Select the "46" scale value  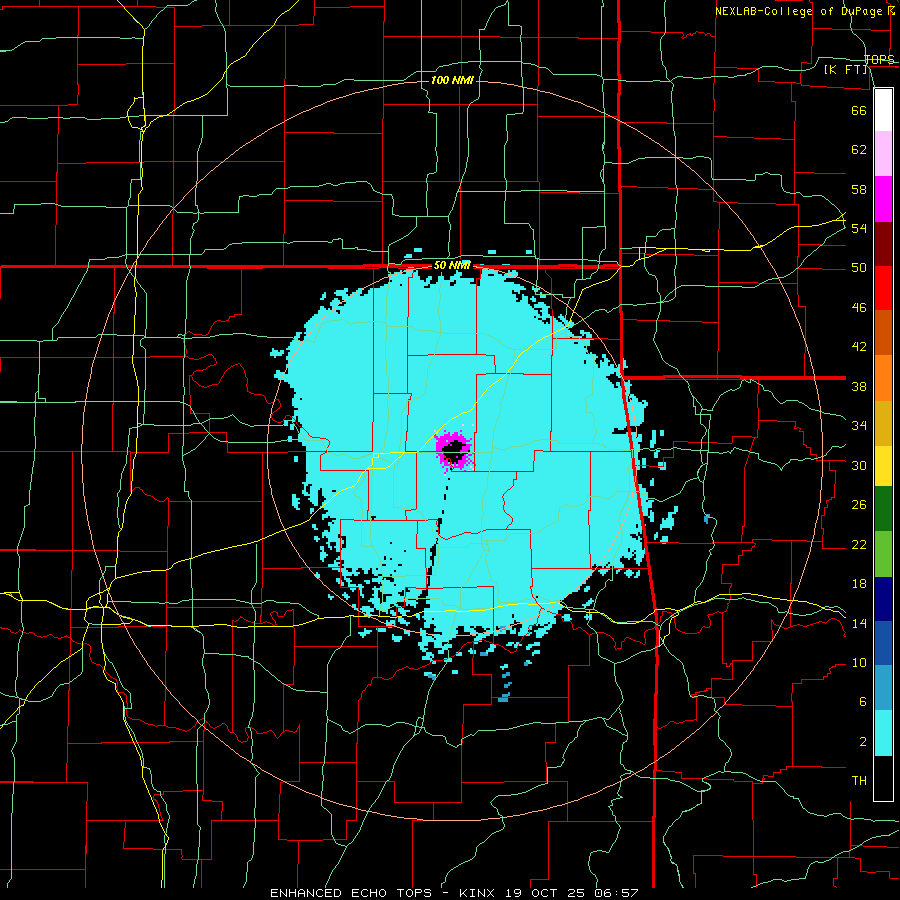pyautogui.click(x=859, y=308)
